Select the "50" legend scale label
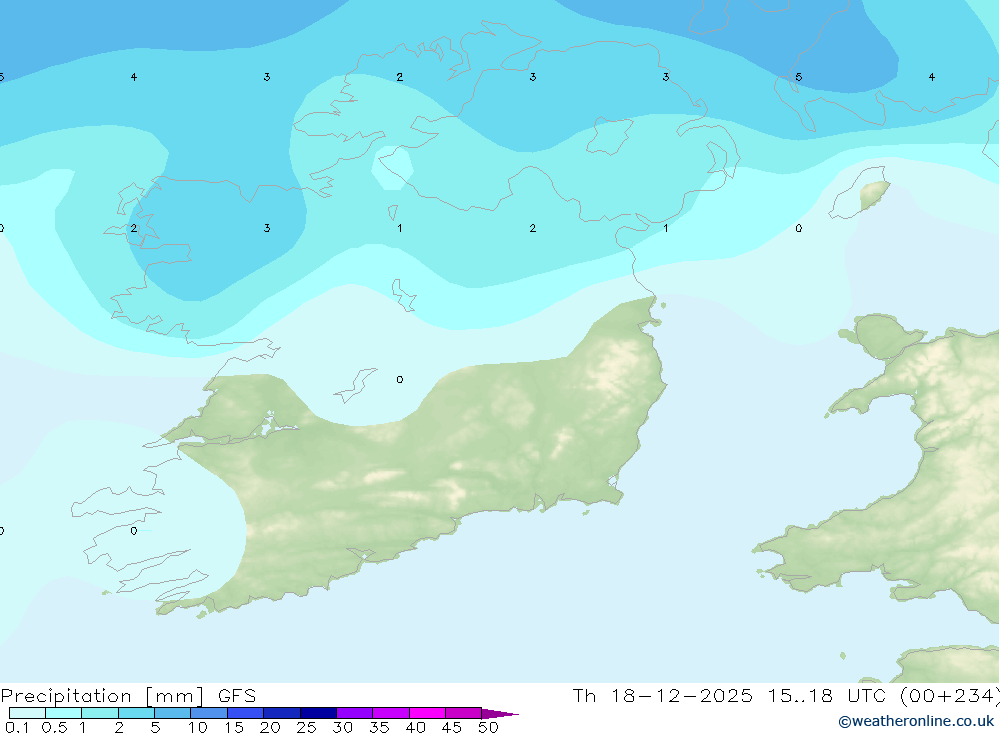This screenshot has height=733, width=1000. coord(489,727)
